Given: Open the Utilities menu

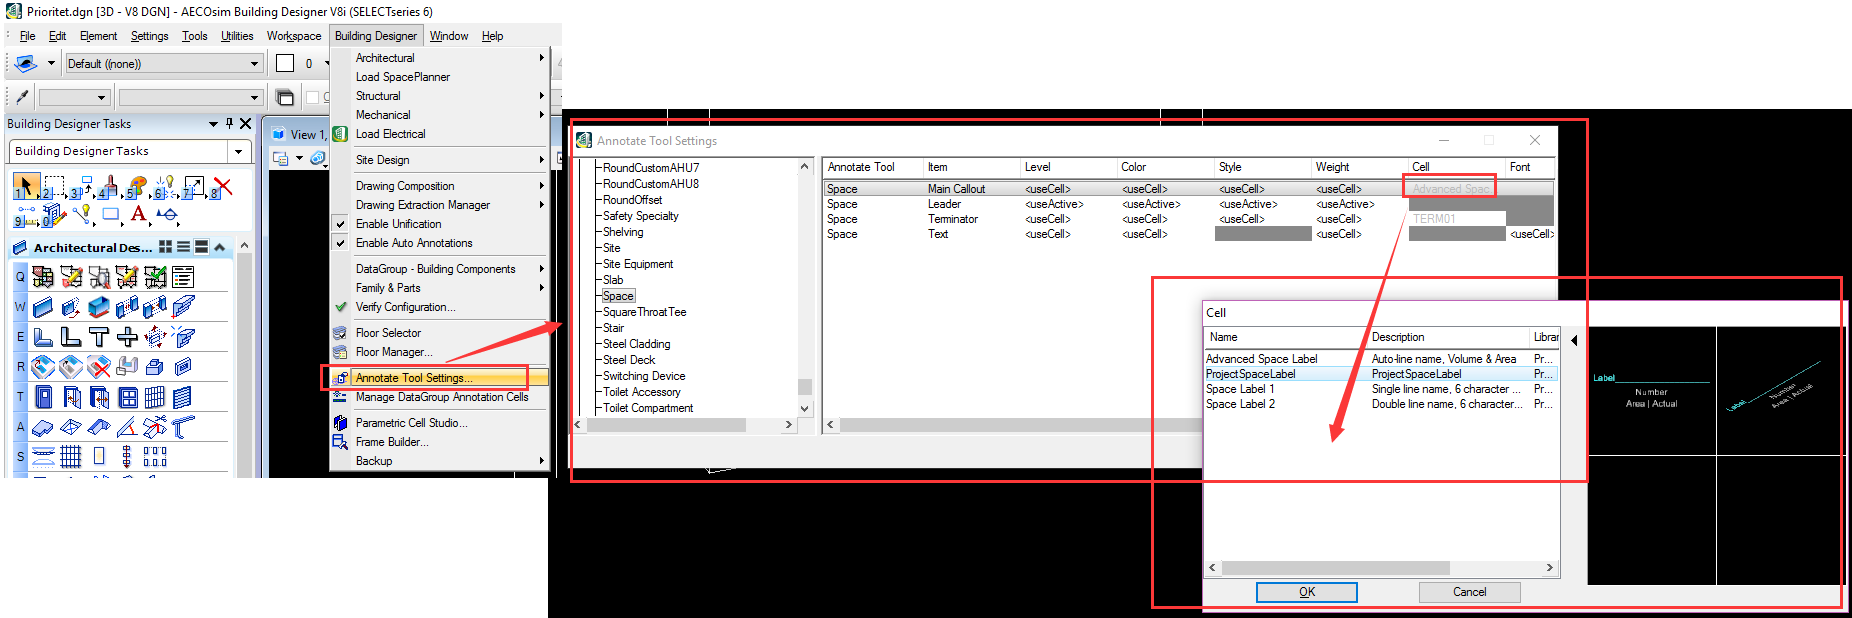Looking at the screenshot, I should (237, 36).
